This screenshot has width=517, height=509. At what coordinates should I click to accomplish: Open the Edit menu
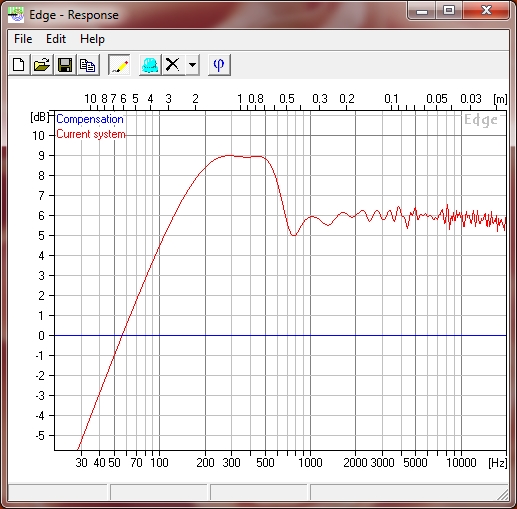tap(56, 39)
